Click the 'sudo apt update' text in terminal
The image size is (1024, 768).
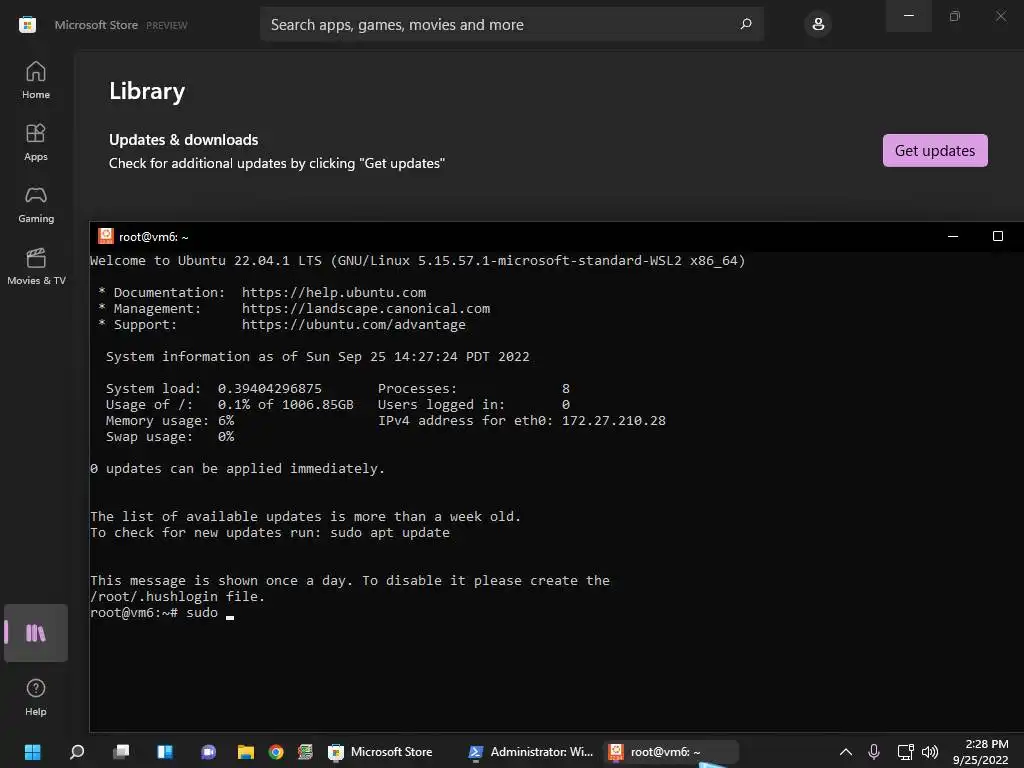390,532
